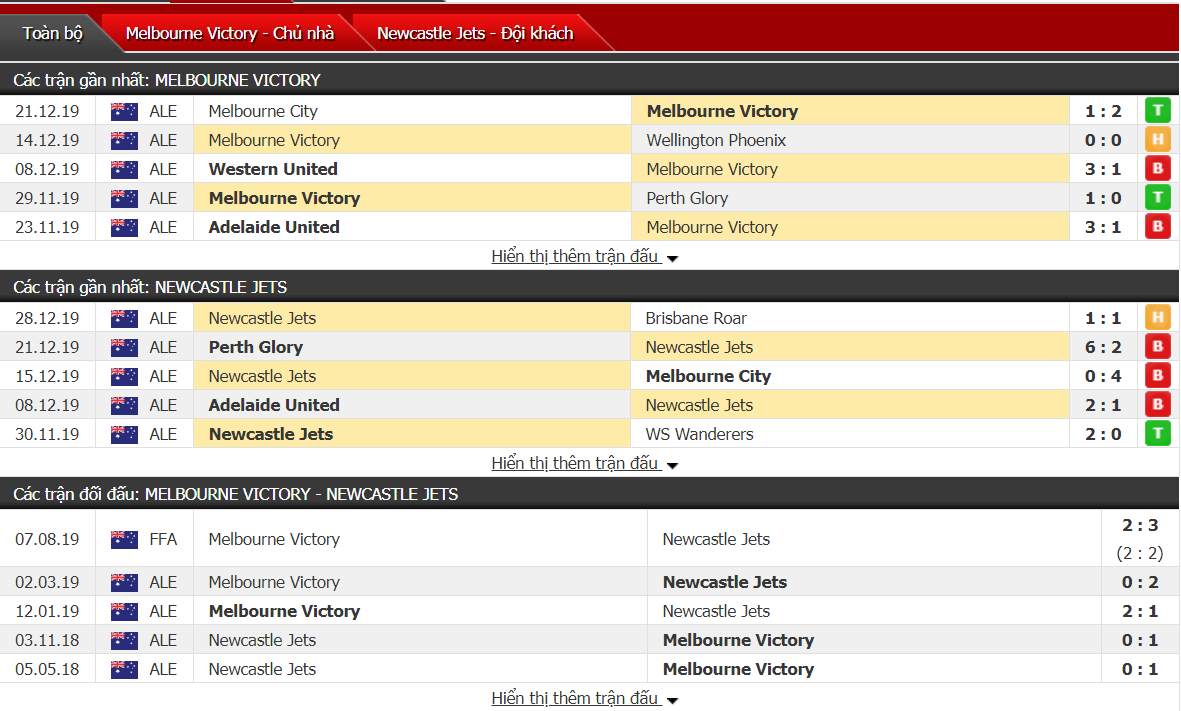Viewport: 1181px width, 711px height.
Task: Open Perth Glory home team on 21.12.19 row
Action: click(255, 347)
